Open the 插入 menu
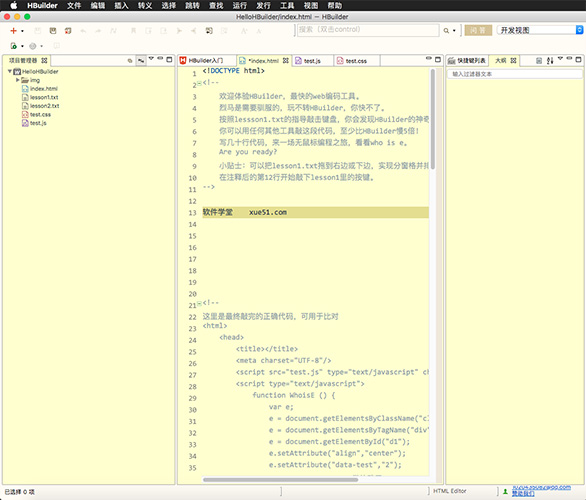 (x=121, y=5)
